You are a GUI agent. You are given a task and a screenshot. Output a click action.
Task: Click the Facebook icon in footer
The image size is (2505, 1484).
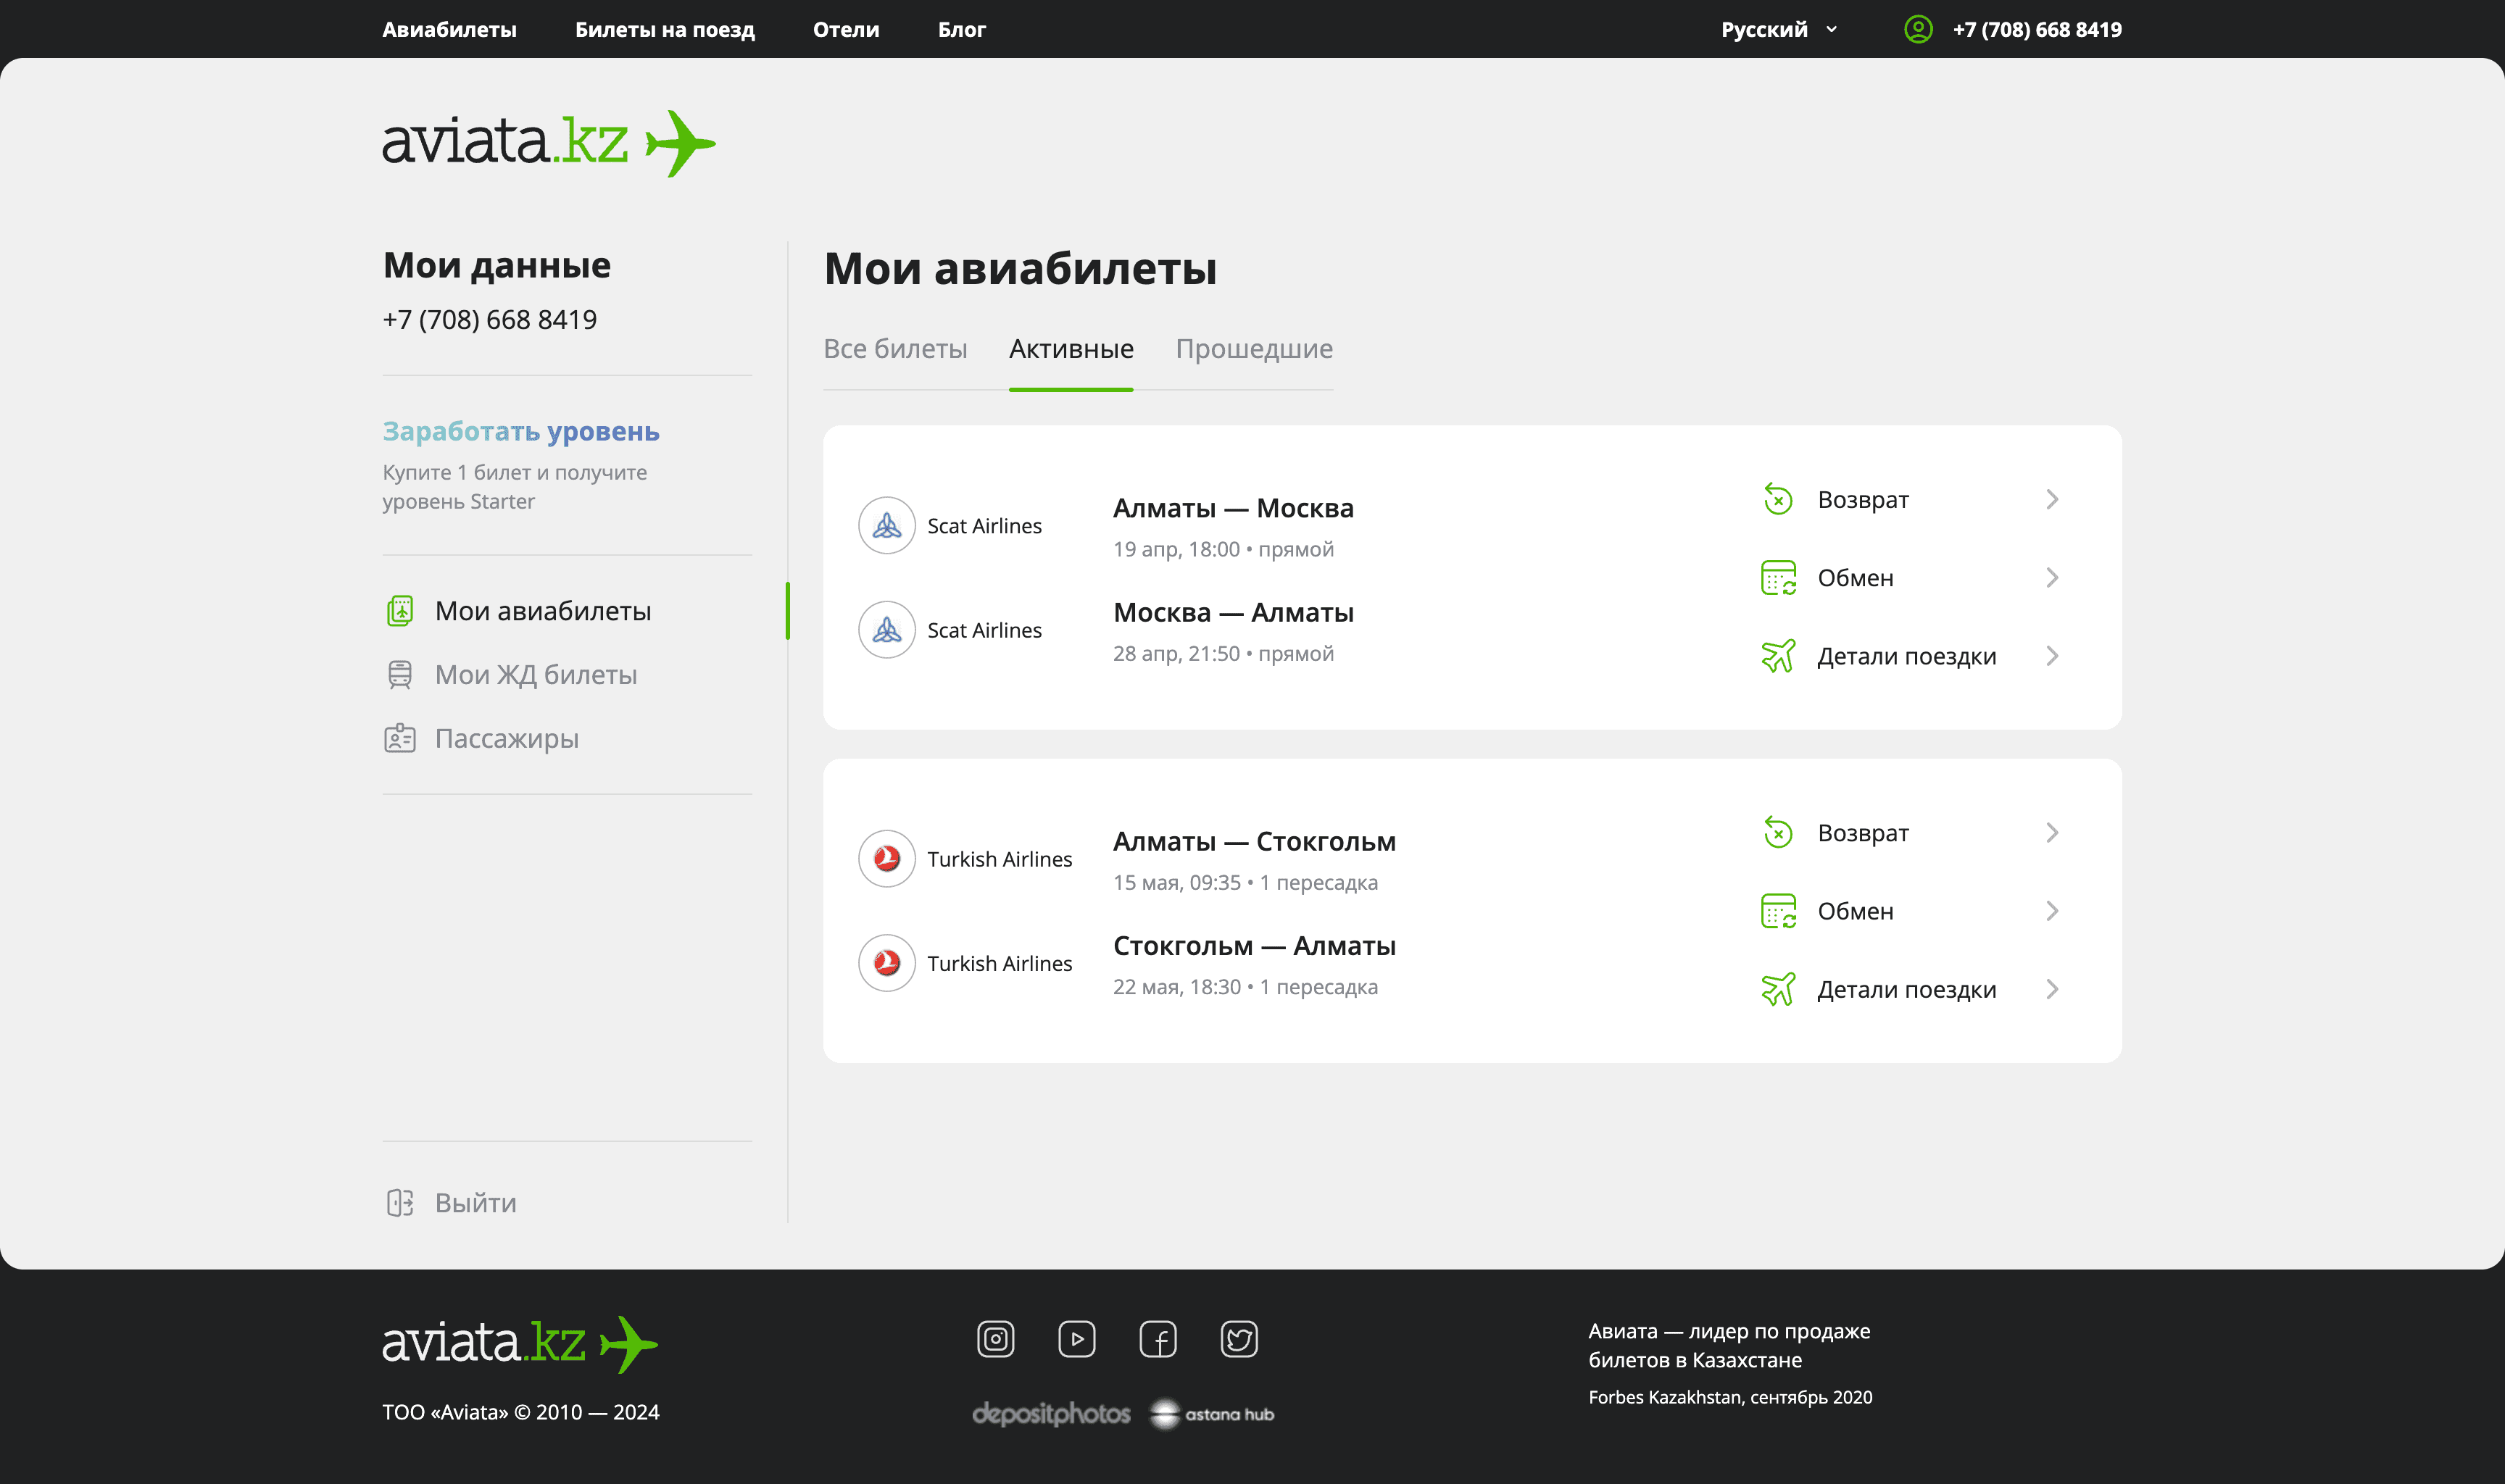click(1158, 1339)
